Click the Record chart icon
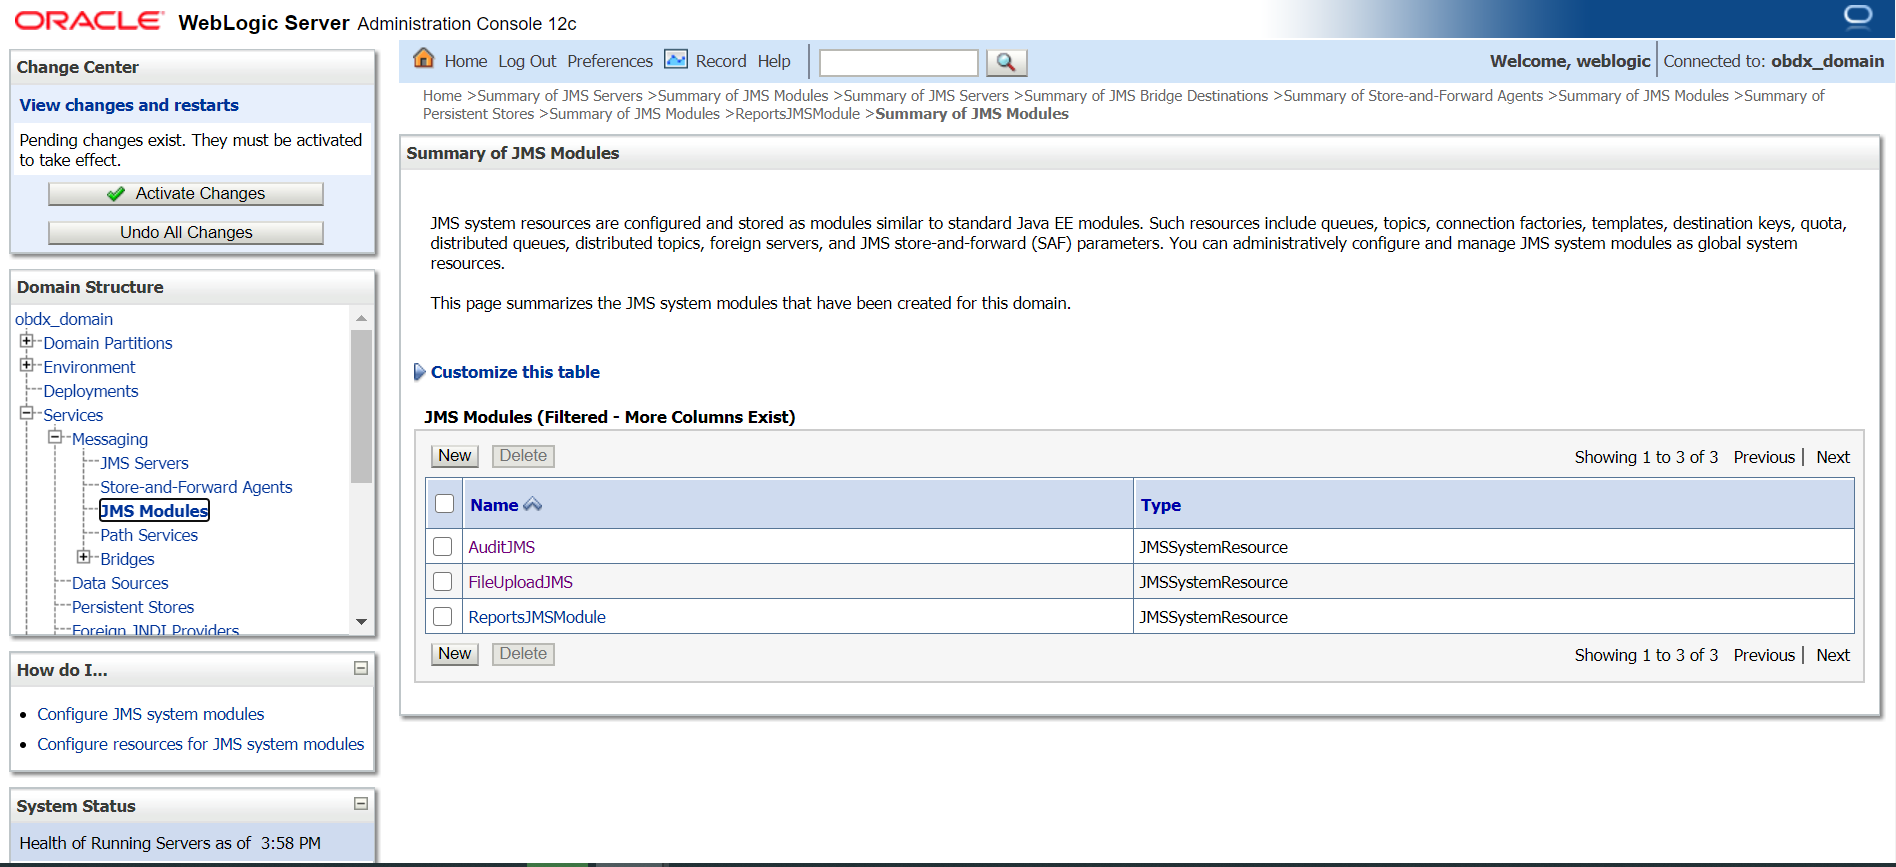The image size is (1896, 867). 676,59
